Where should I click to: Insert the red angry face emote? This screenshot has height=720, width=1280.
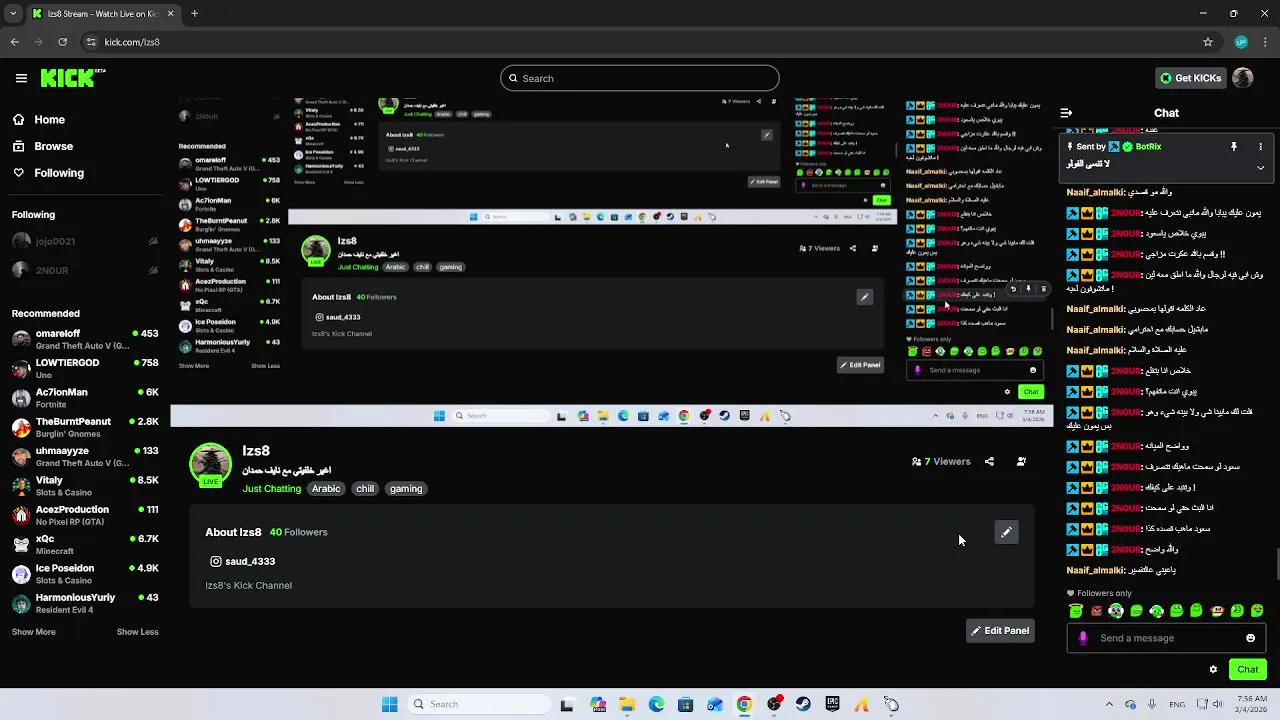[1096, 611]
